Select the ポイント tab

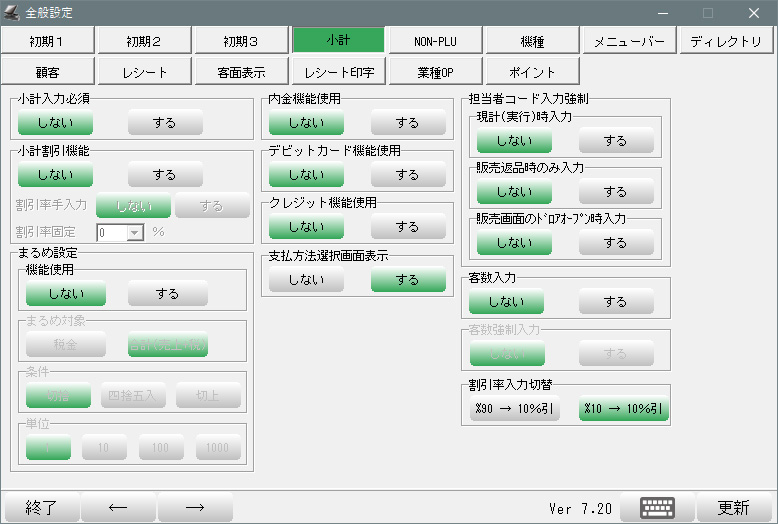point(532,72)
